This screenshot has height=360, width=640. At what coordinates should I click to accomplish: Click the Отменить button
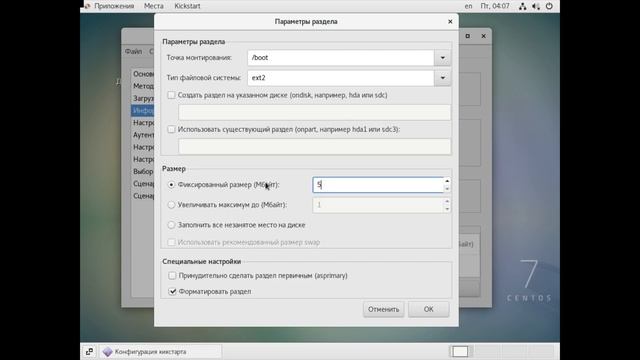coord(383,309)
